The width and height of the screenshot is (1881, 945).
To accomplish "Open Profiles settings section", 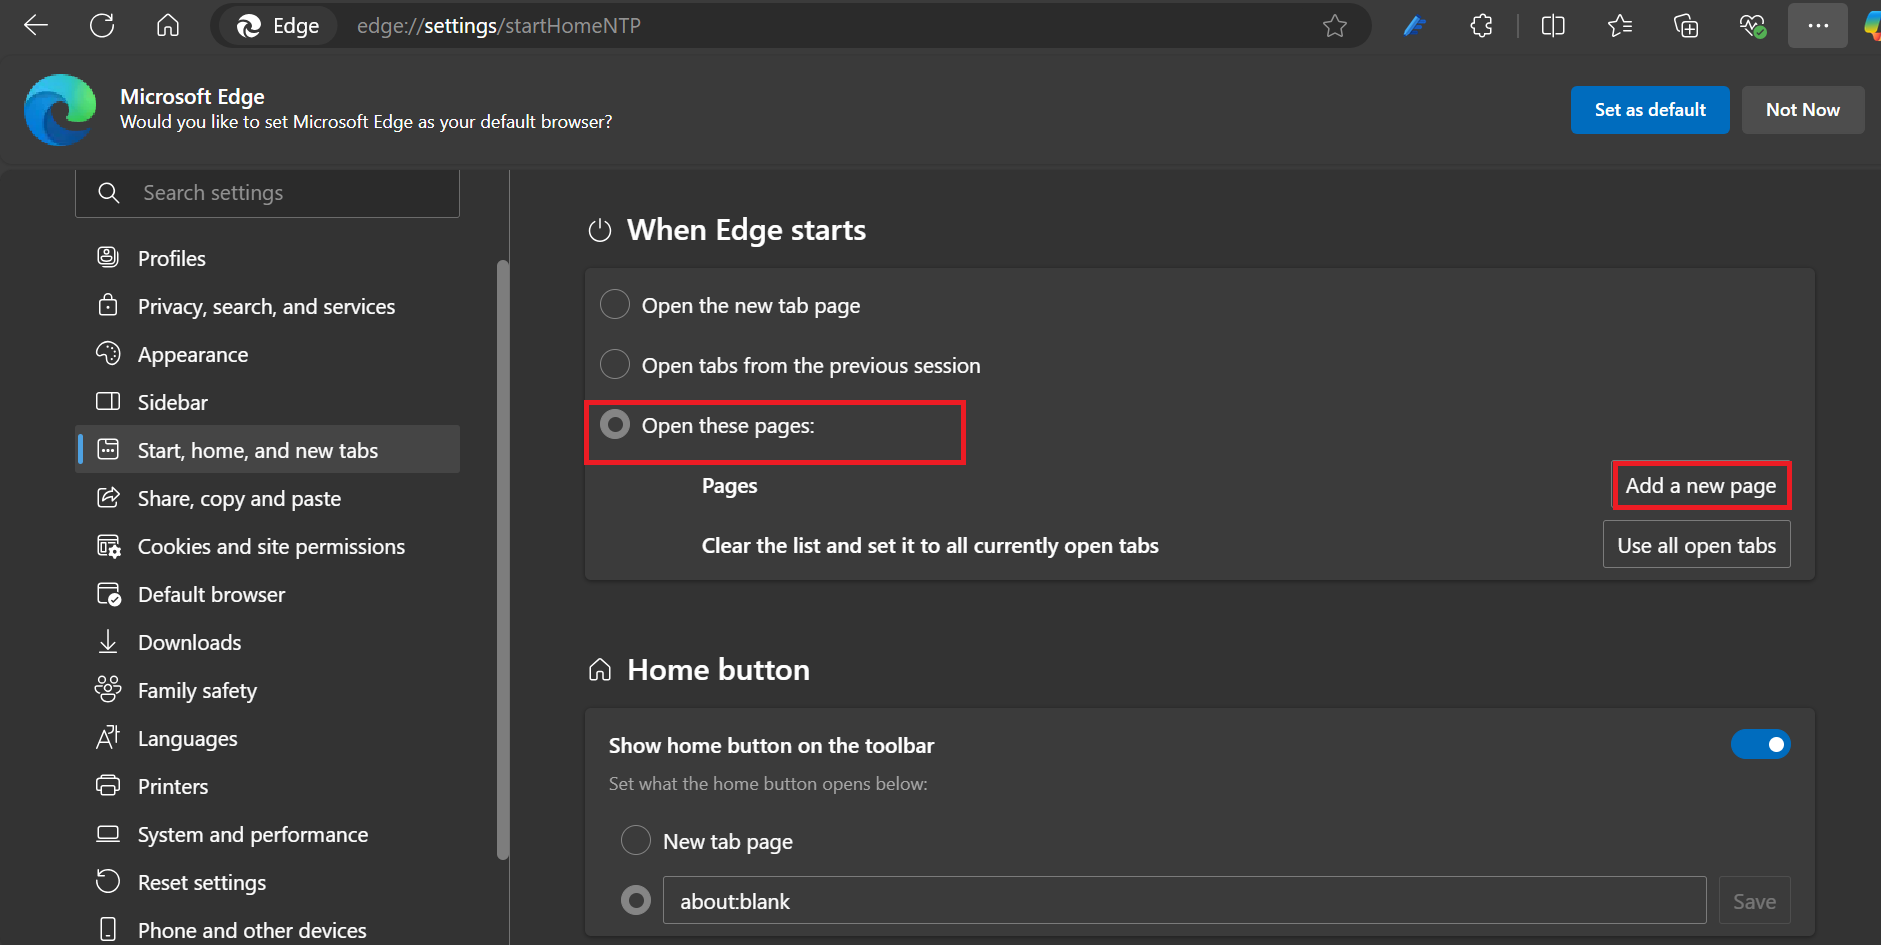I will 268,258.
